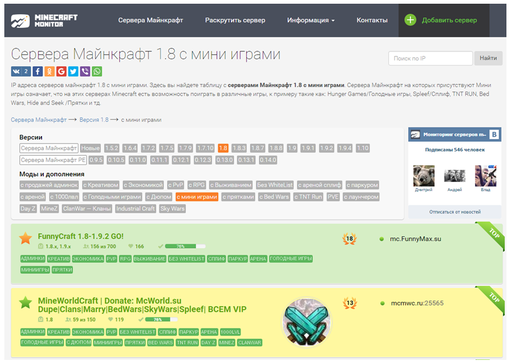Click orange star next to FunnyCraft server
The image size is (512, 363).
tap(25, 238)
